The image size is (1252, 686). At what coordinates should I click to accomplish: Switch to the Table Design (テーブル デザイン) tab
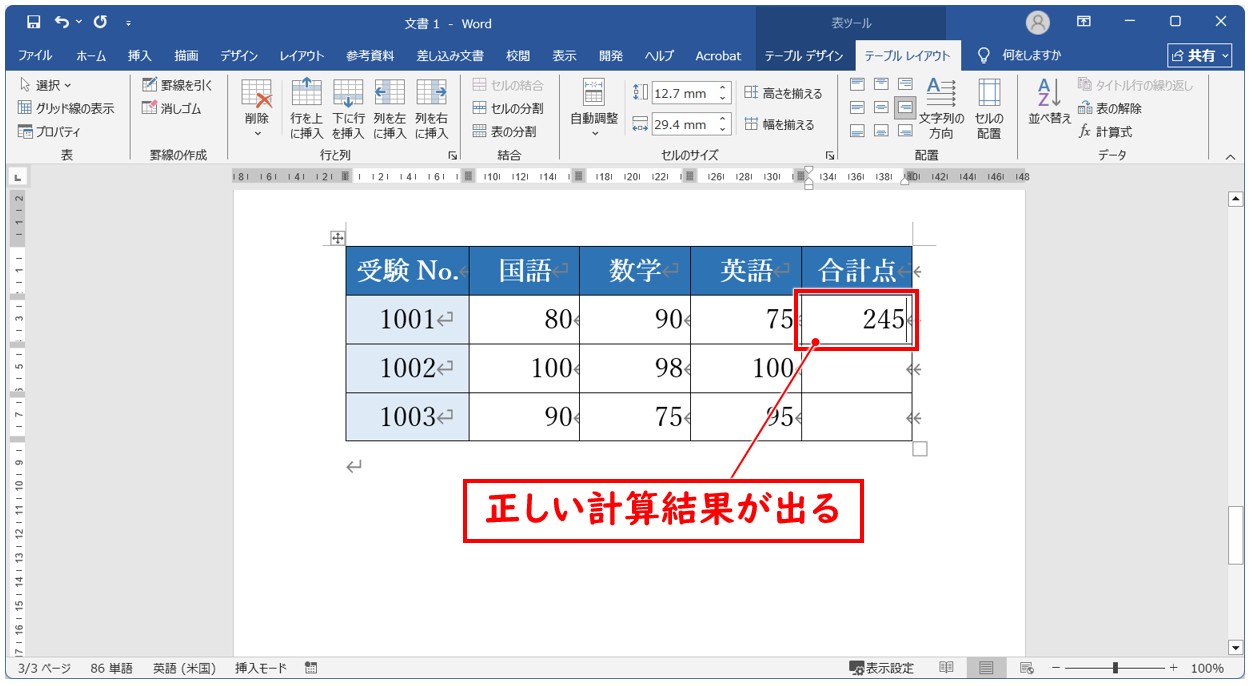point(804,56)
